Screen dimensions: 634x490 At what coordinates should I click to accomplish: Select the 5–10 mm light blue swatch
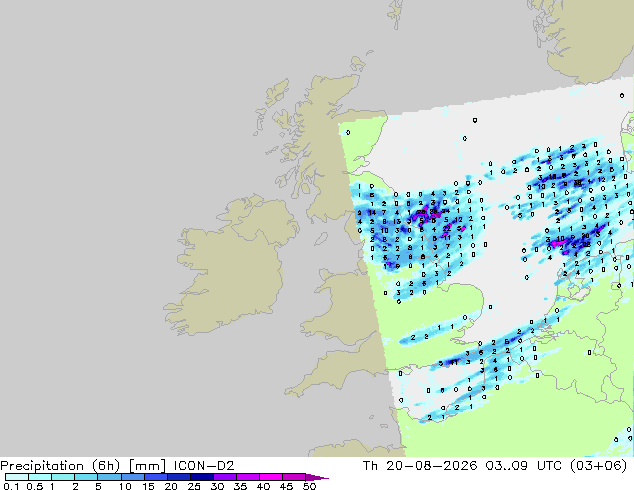[x=109, y=477]
